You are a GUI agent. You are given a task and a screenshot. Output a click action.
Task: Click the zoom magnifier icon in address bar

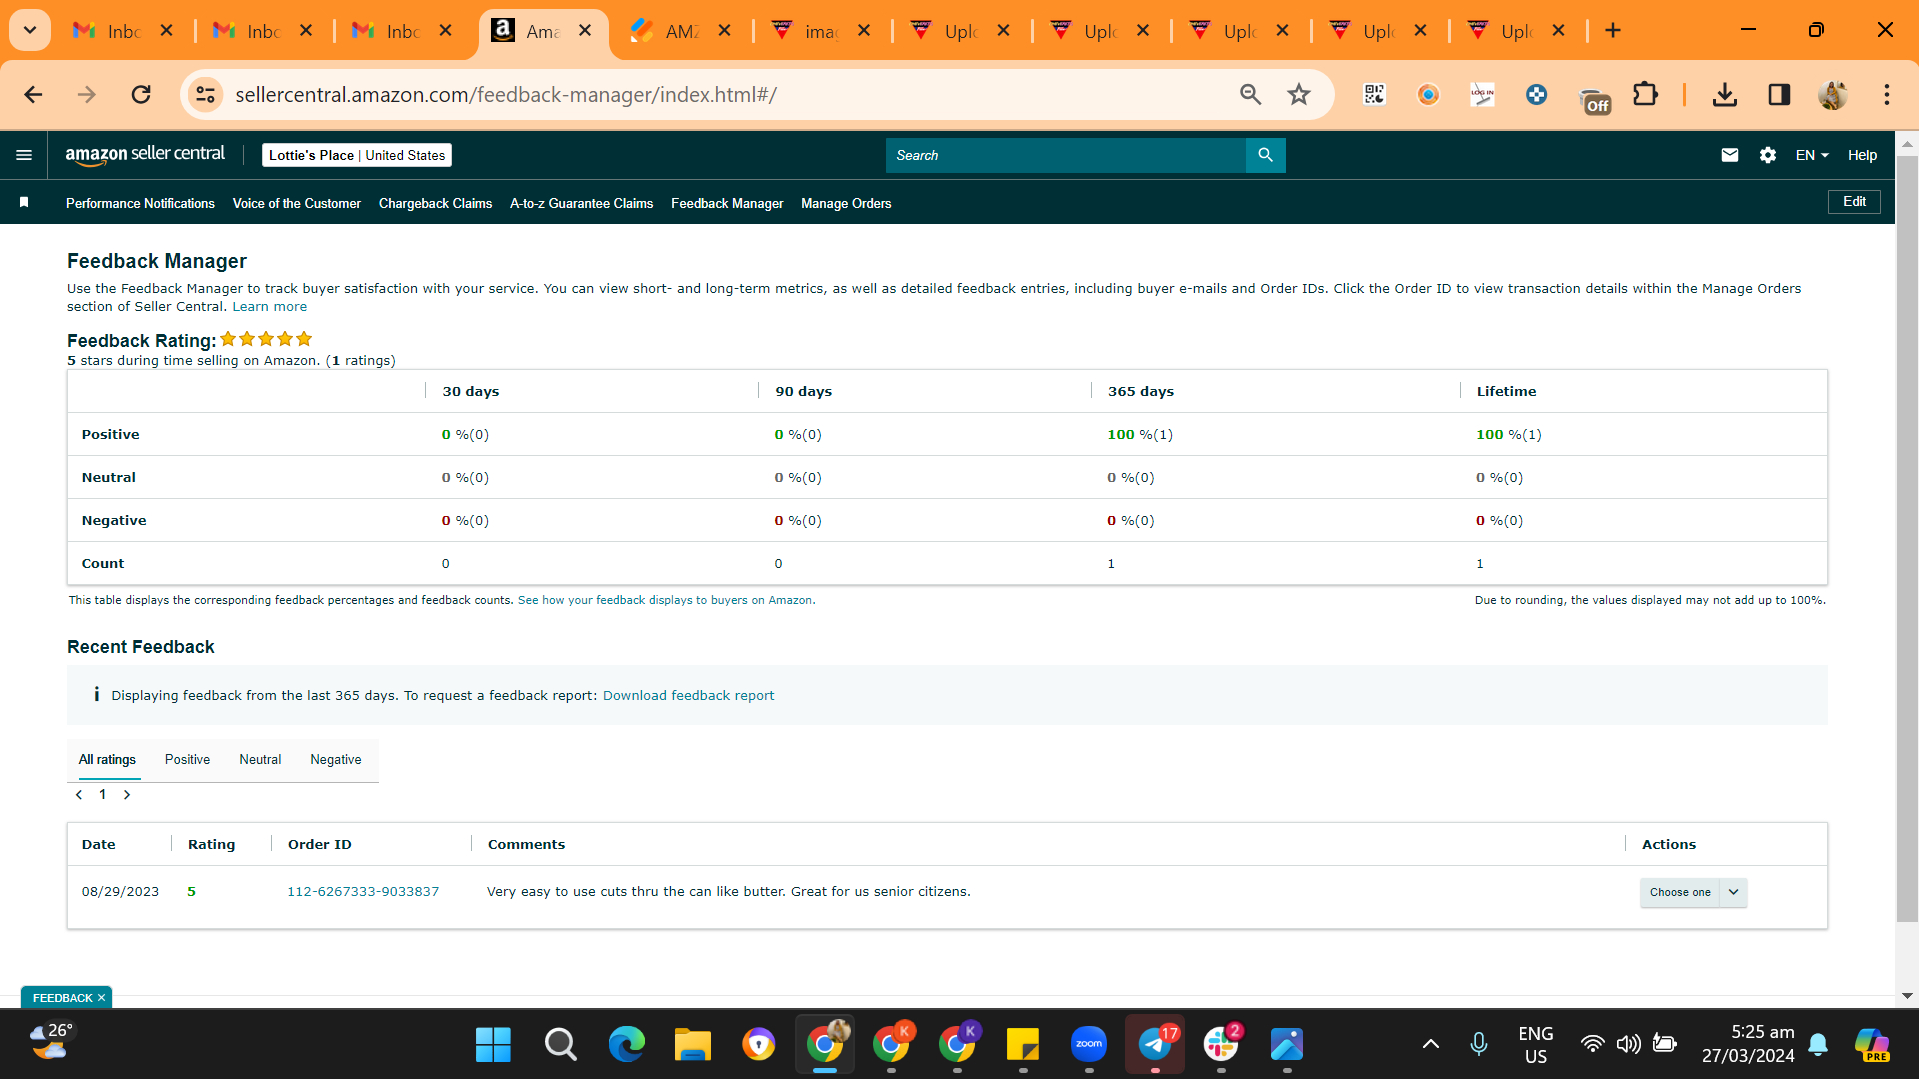(x=1250, y=95)
